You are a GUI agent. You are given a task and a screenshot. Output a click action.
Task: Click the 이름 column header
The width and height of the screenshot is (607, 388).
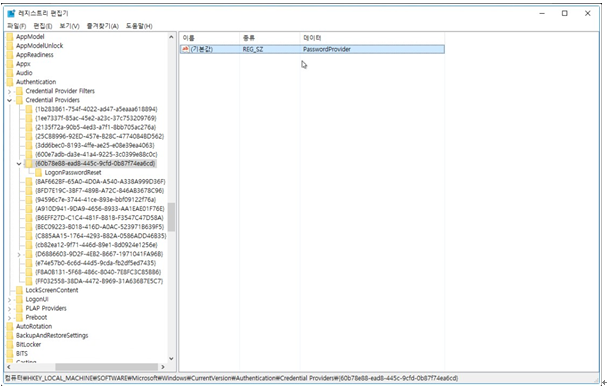point(209,38)
